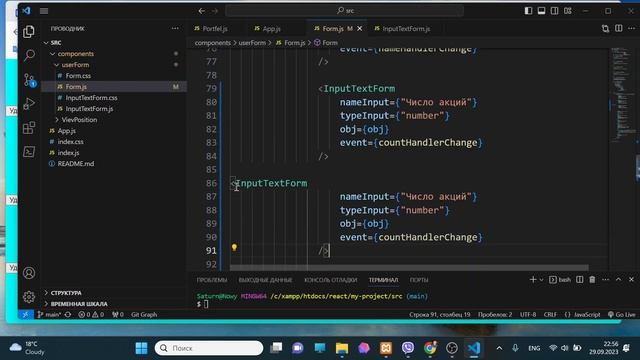Image resolution: width=640 pixels, height=360 pixels.
Task: Change the CRLF end of line setting
Action: (x=550, y=315)
